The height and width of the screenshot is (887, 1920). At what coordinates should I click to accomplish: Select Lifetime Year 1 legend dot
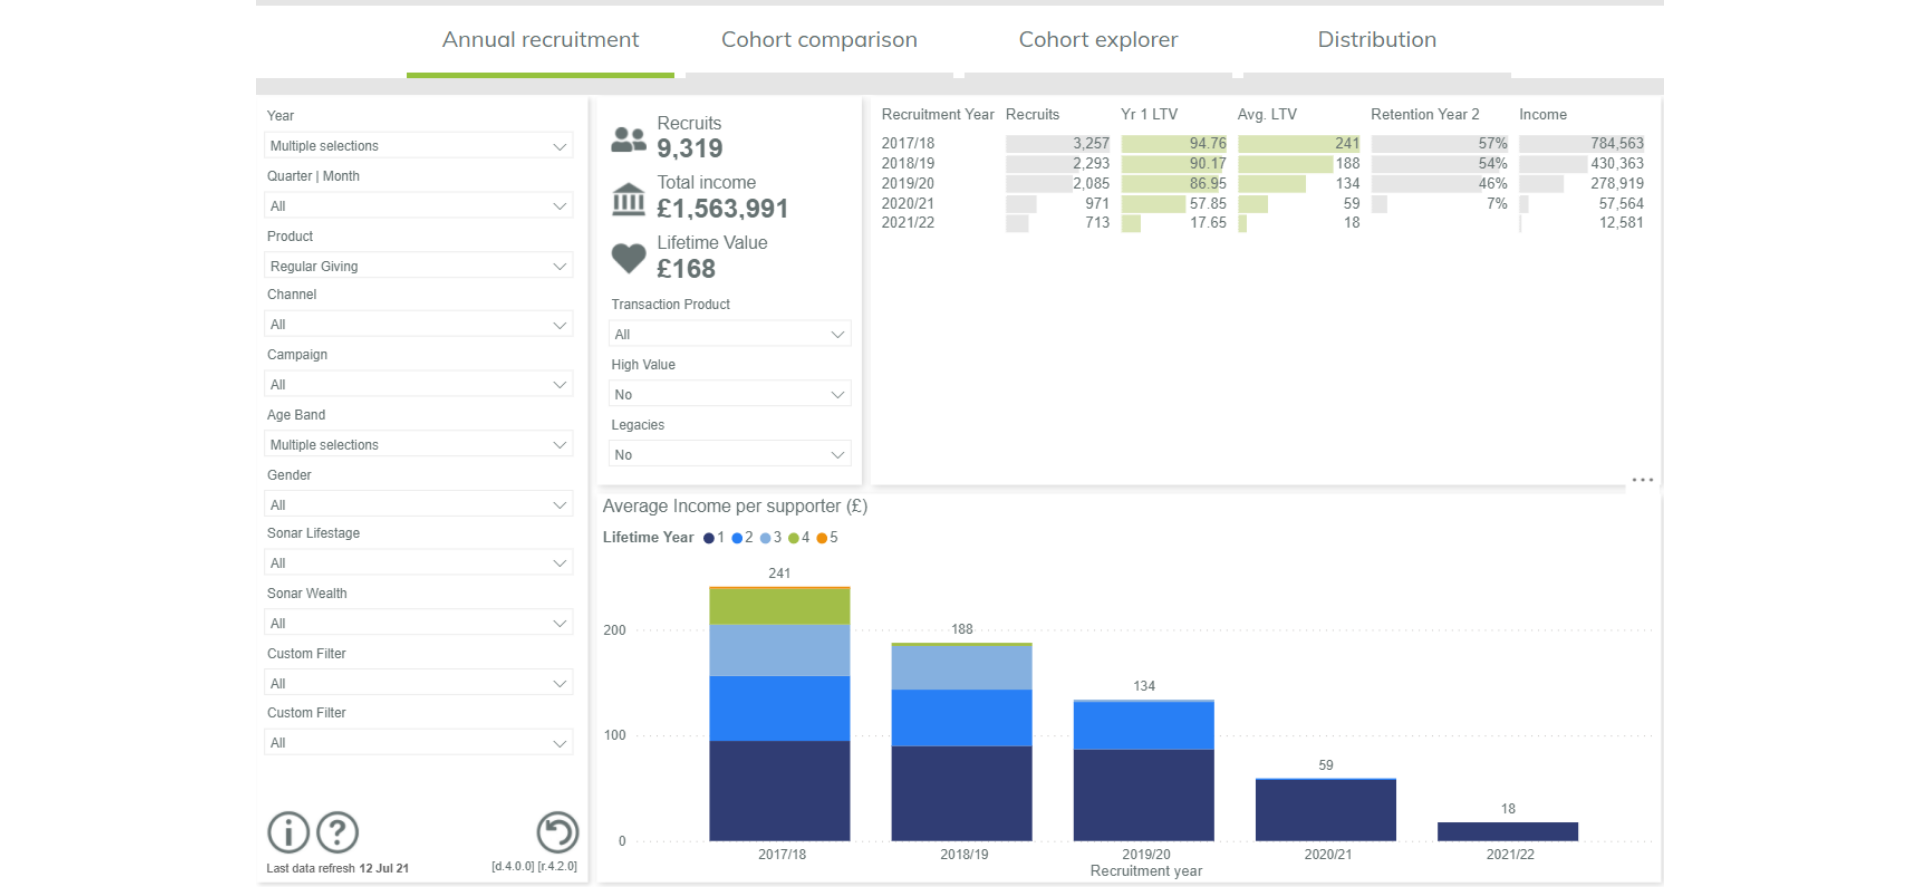pos(709,538)
